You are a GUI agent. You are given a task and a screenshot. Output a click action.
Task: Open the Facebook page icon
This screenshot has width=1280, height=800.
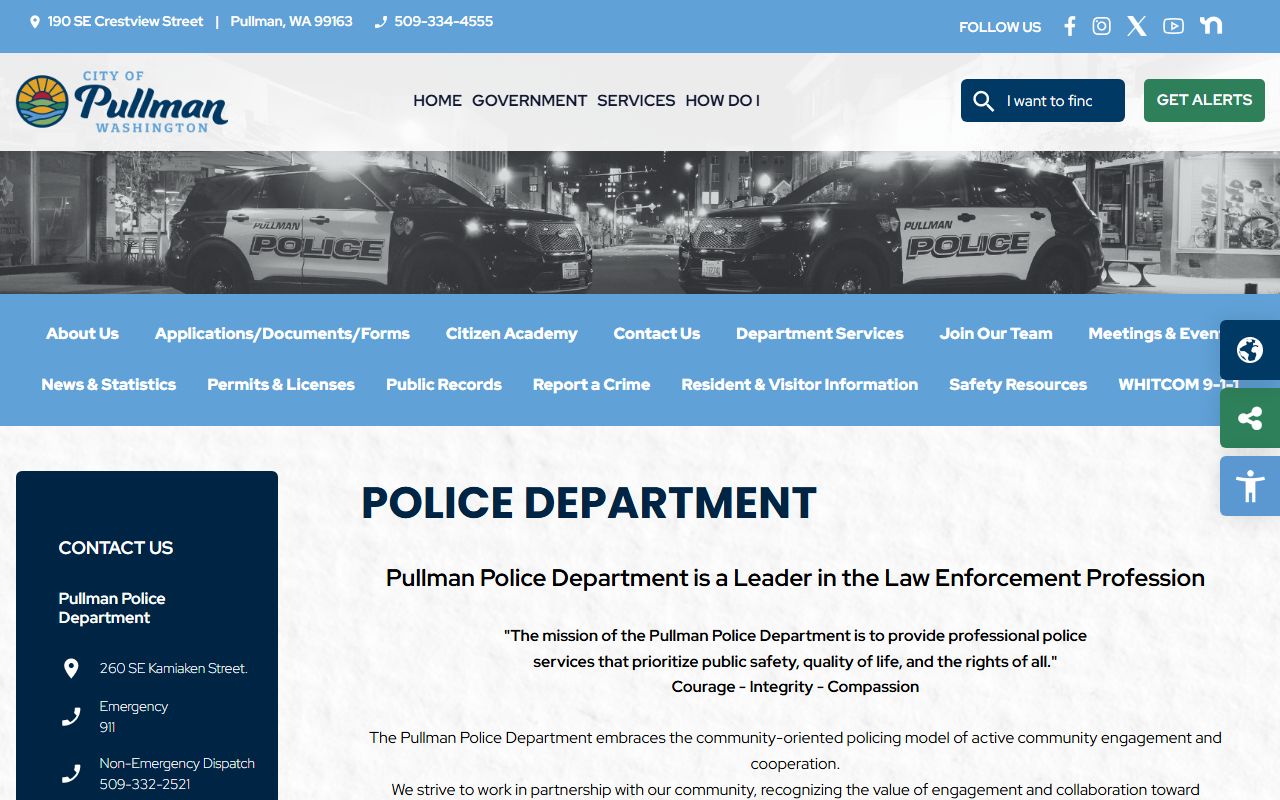pos(1069,26)
